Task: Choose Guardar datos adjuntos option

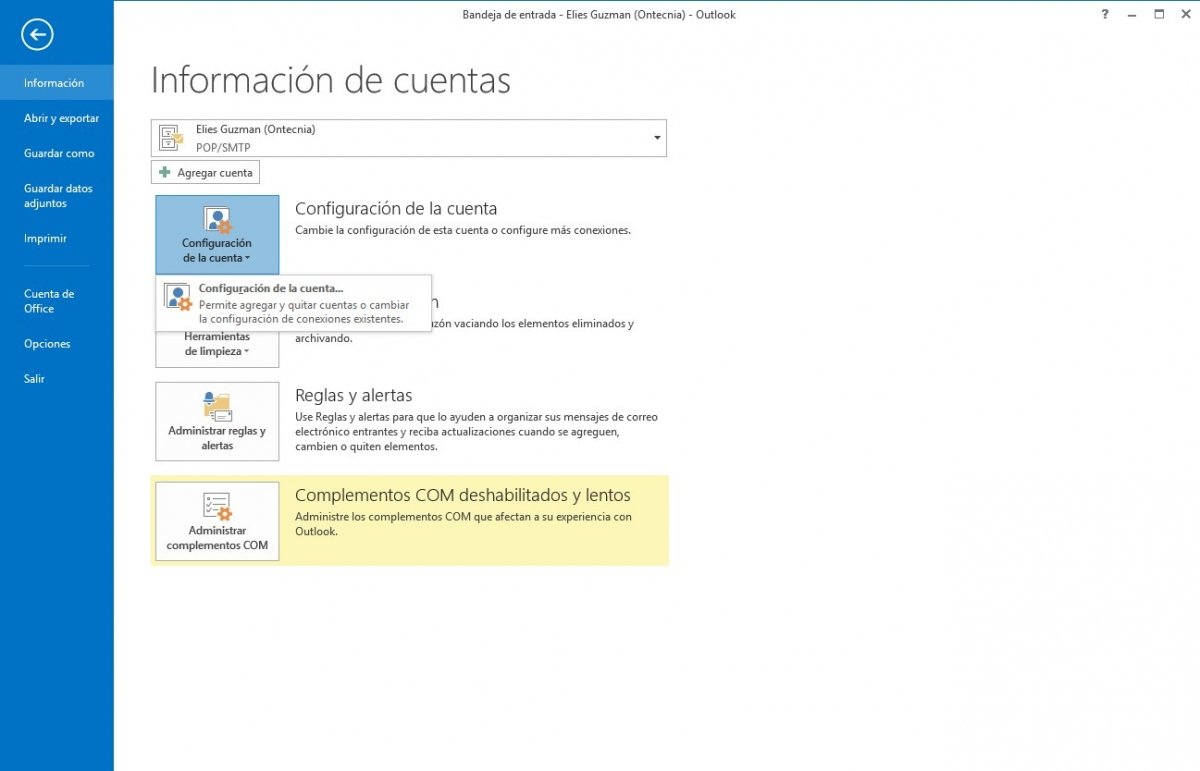Action: tap(57, 196)
